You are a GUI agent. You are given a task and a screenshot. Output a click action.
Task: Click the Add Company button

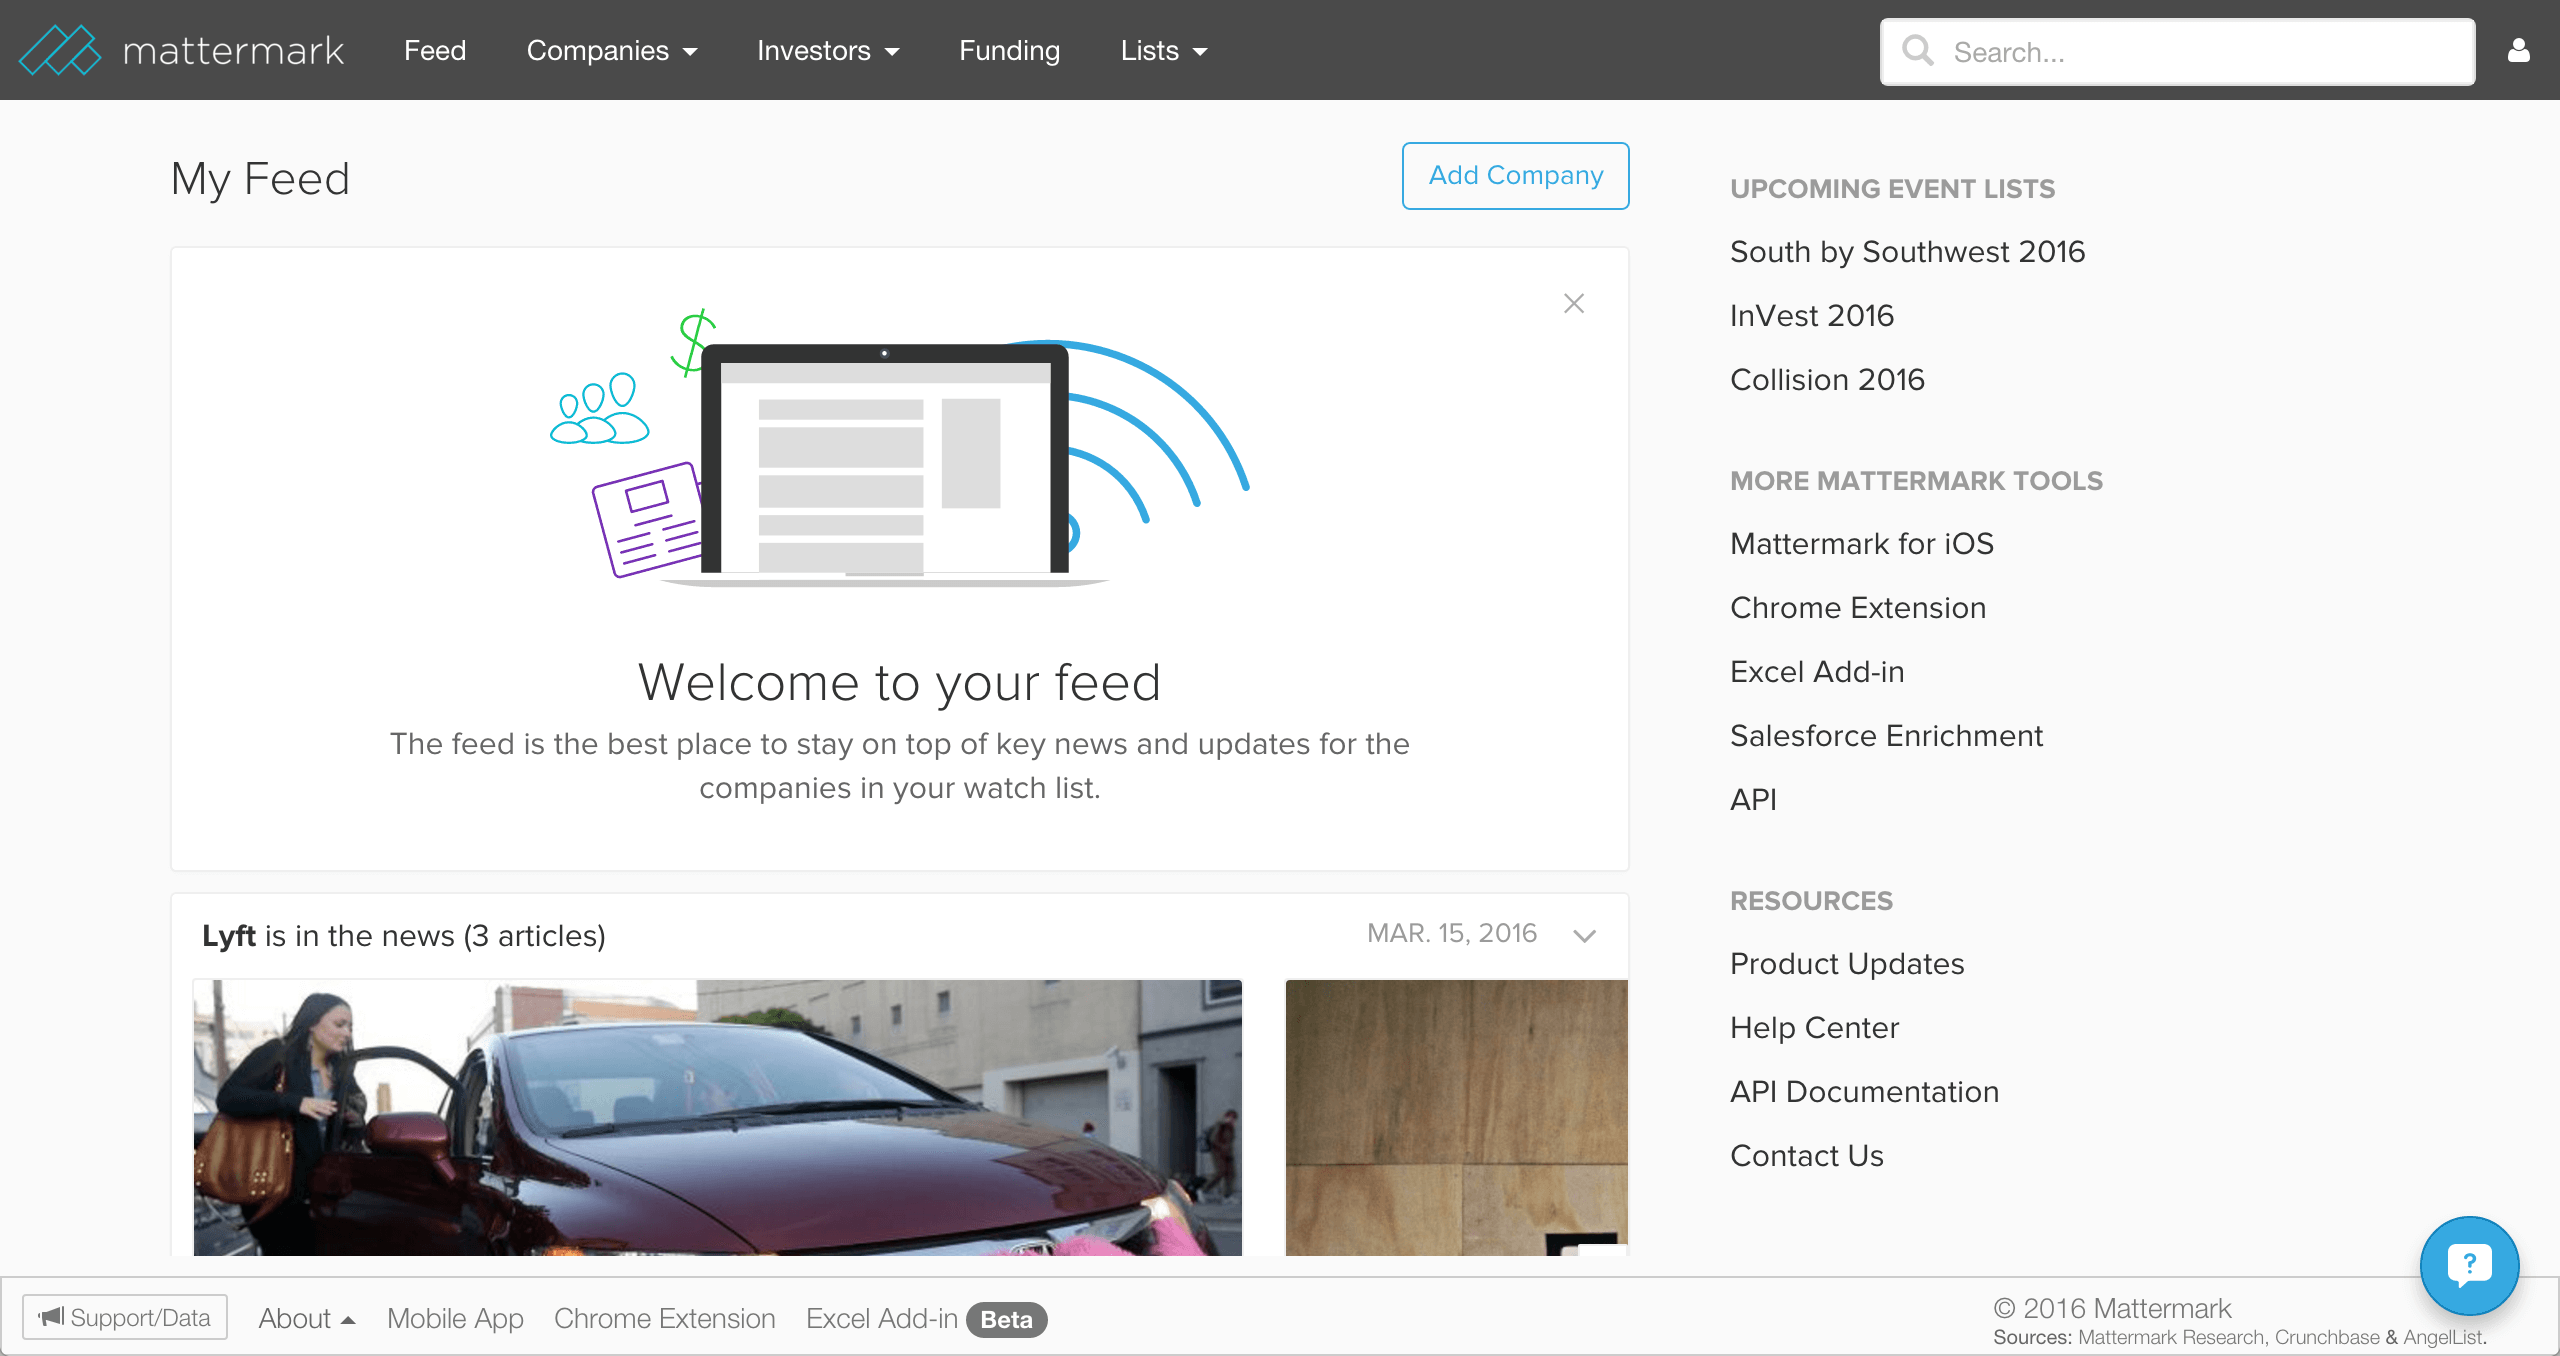(x=1515, y=175)
